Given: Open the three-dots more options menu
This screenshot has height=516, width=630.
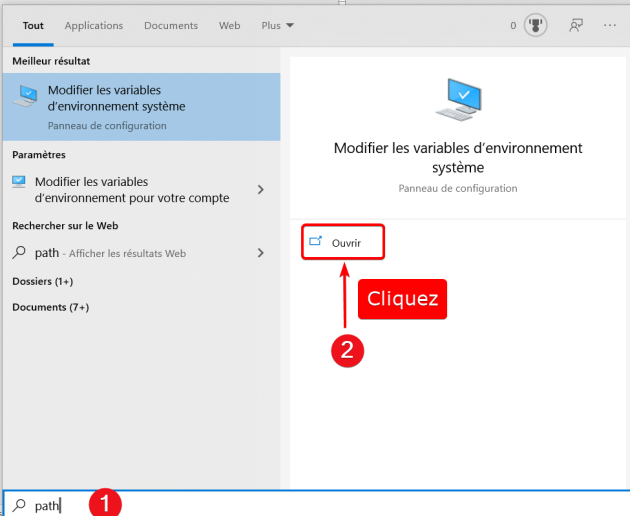Looking at the screenshot, I should click(610, 26).
